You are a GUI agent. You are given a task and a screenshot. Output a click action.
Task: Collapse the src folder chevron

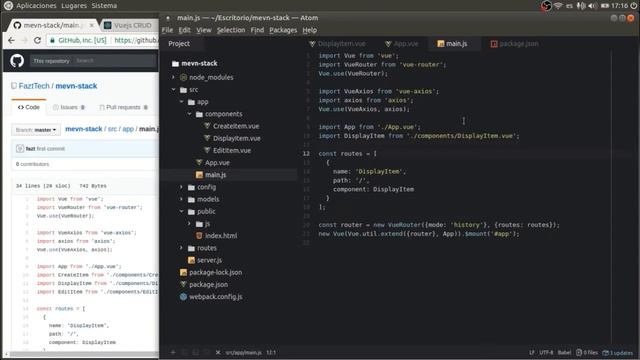pyautogui.click(x=173, y=89)
